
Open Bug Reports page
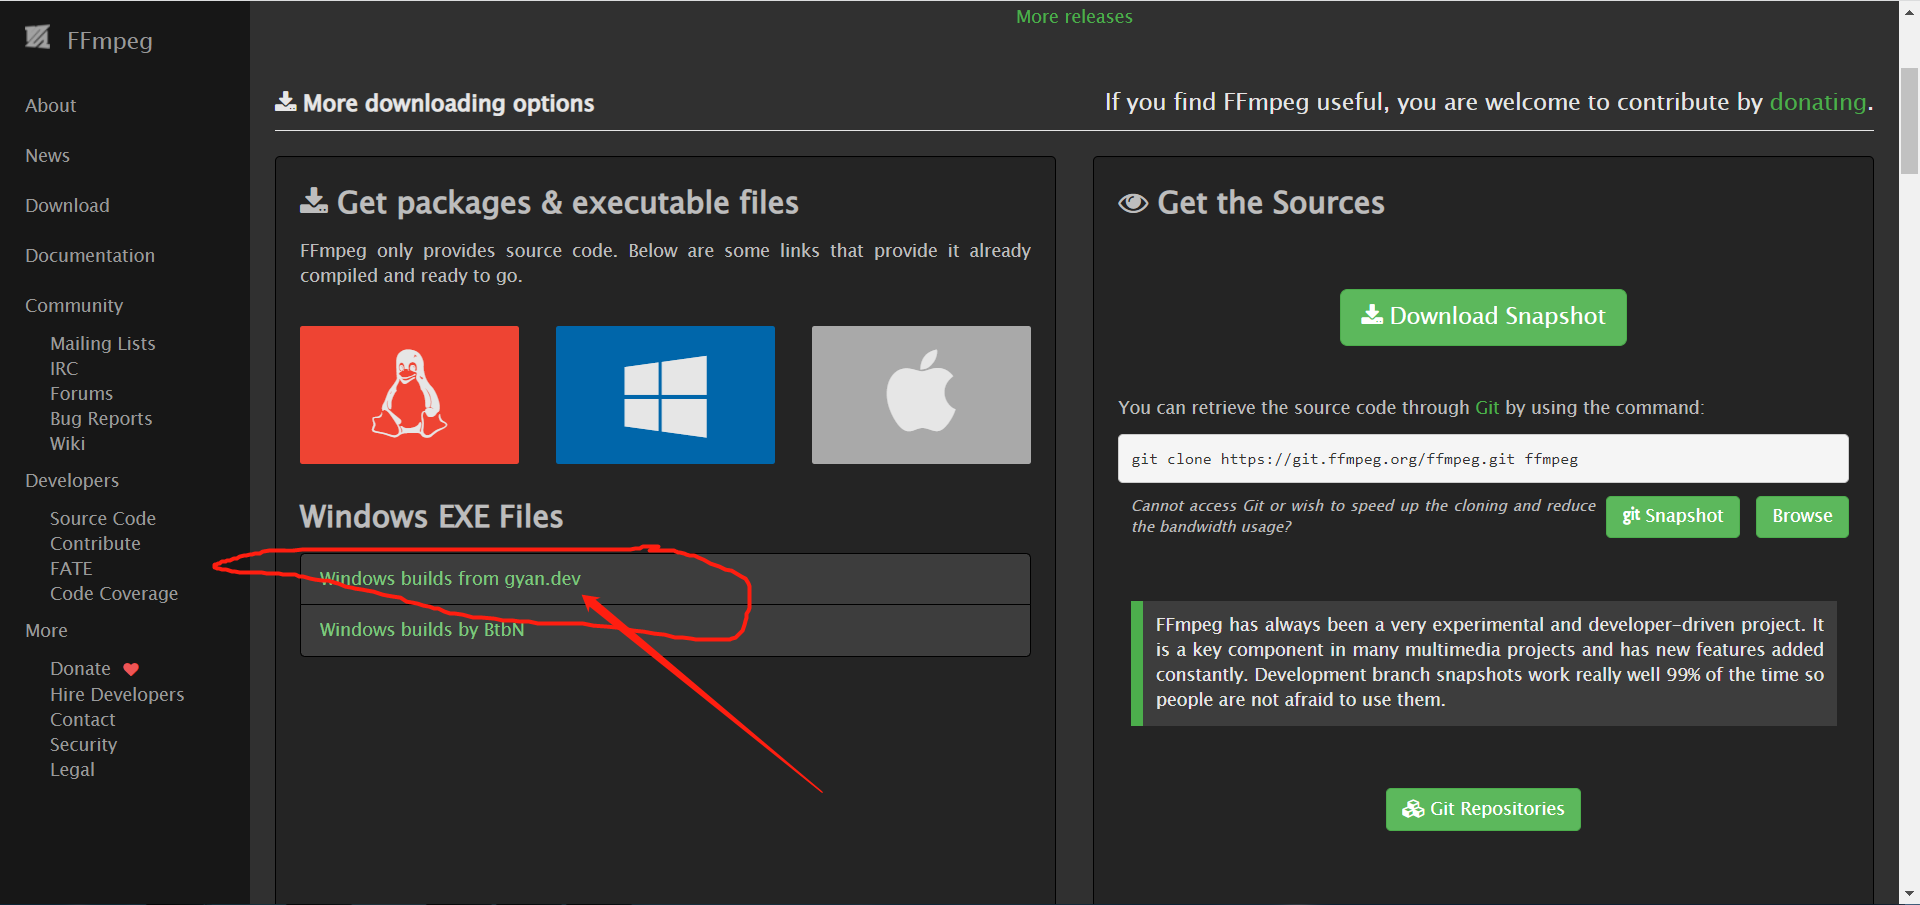[x=101, y=418]
